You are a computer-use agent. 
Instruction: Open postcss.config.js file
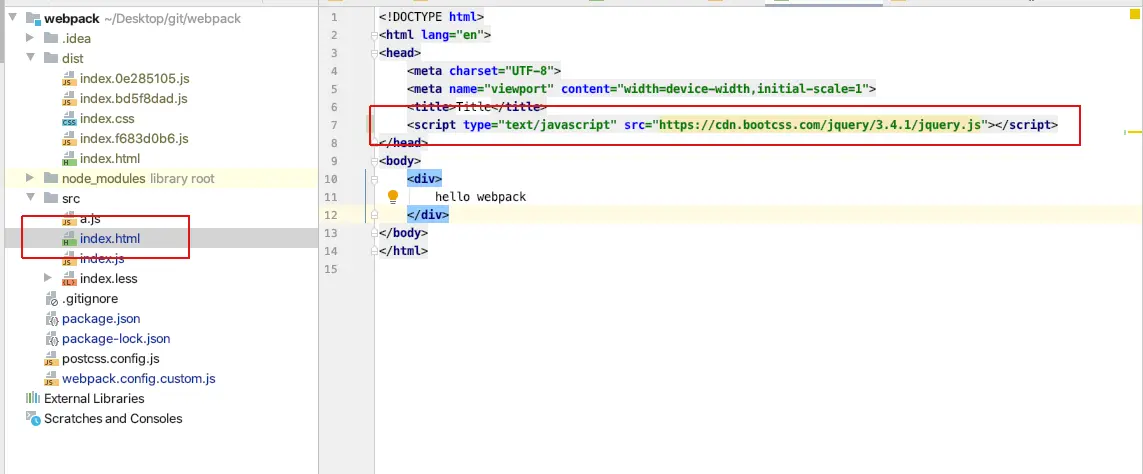click(x=111, y=359)
